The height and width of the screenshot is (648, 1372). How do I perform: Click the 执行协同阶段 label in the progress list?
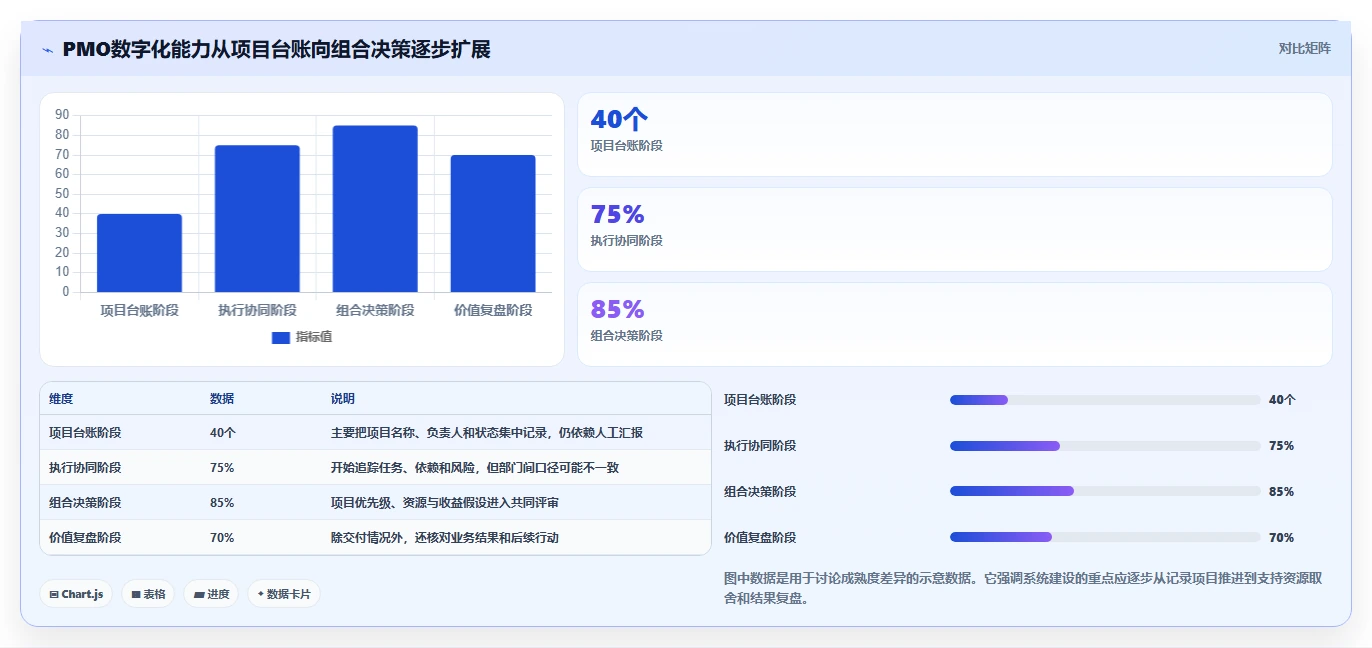[x=760, y=446]
